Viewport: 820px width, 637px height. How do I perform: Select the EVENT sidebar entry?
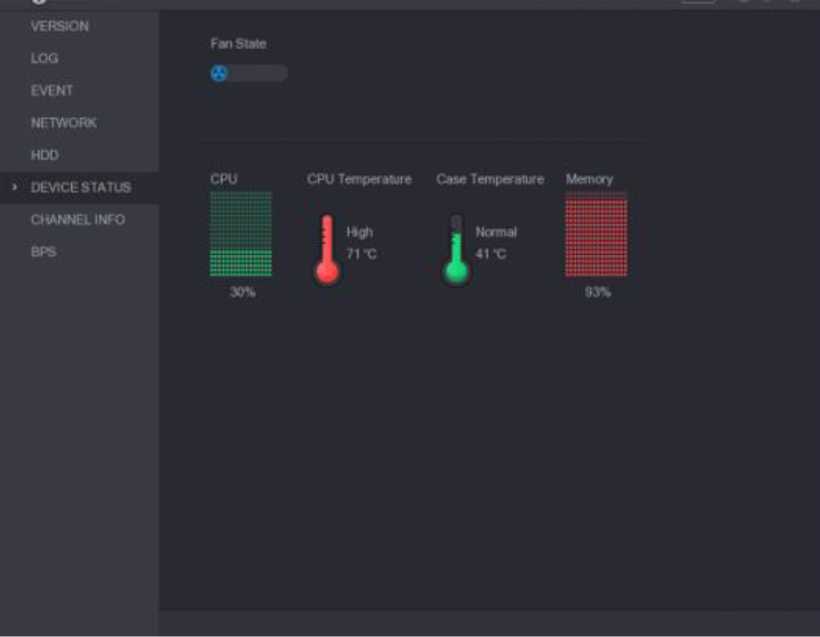(52, 90)
